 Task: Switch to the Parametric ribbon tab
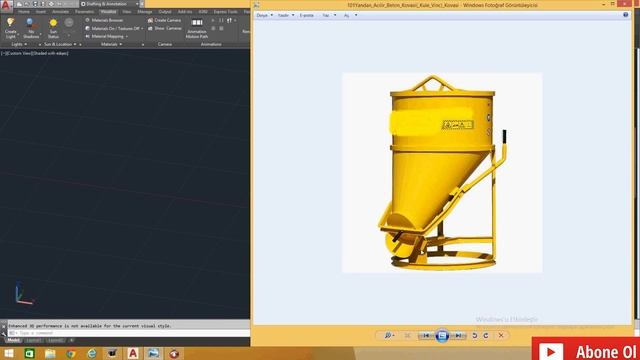tap(84, 12)
